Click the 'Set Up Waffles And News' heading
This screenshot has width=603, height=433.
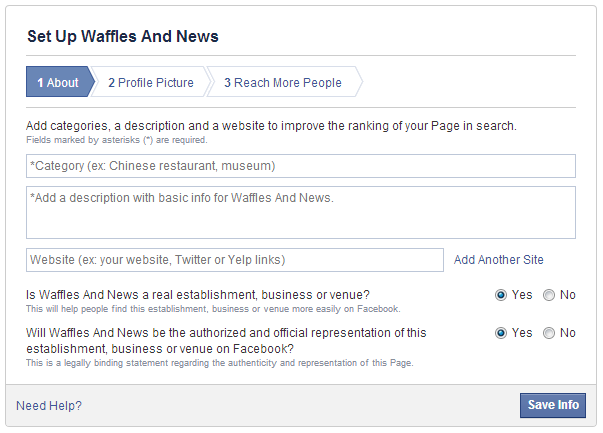pyautogui.click(x=123, y=37)
